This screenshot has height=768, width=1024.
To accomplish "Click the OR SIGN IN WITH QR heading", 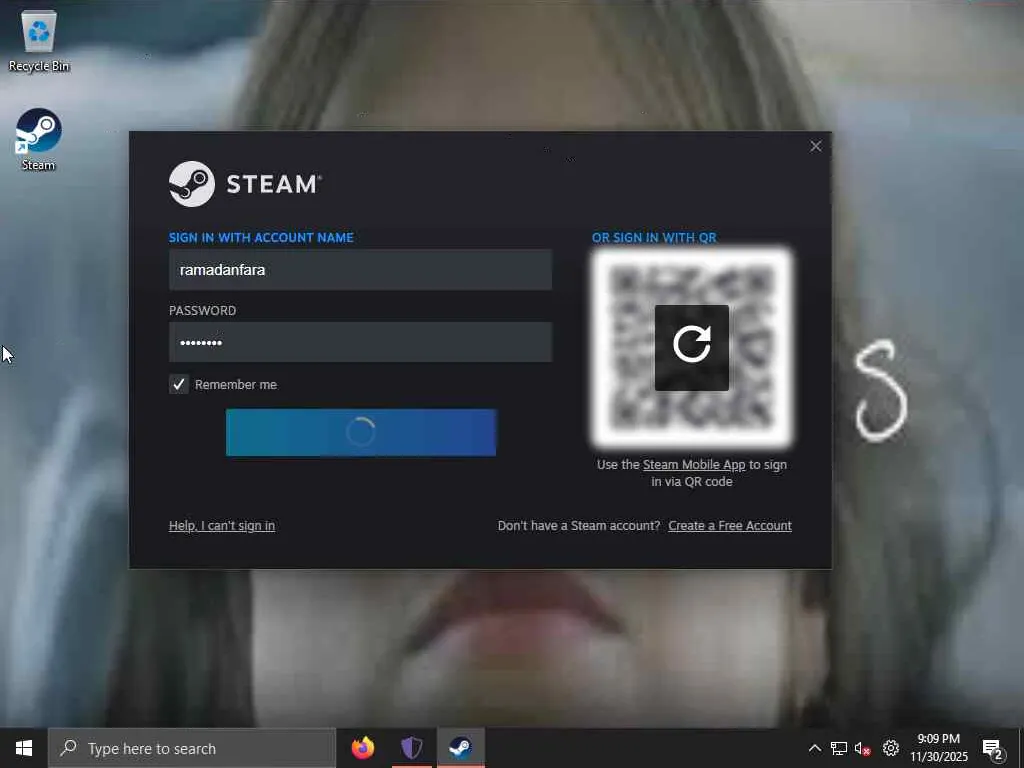I will coord(654,238).
